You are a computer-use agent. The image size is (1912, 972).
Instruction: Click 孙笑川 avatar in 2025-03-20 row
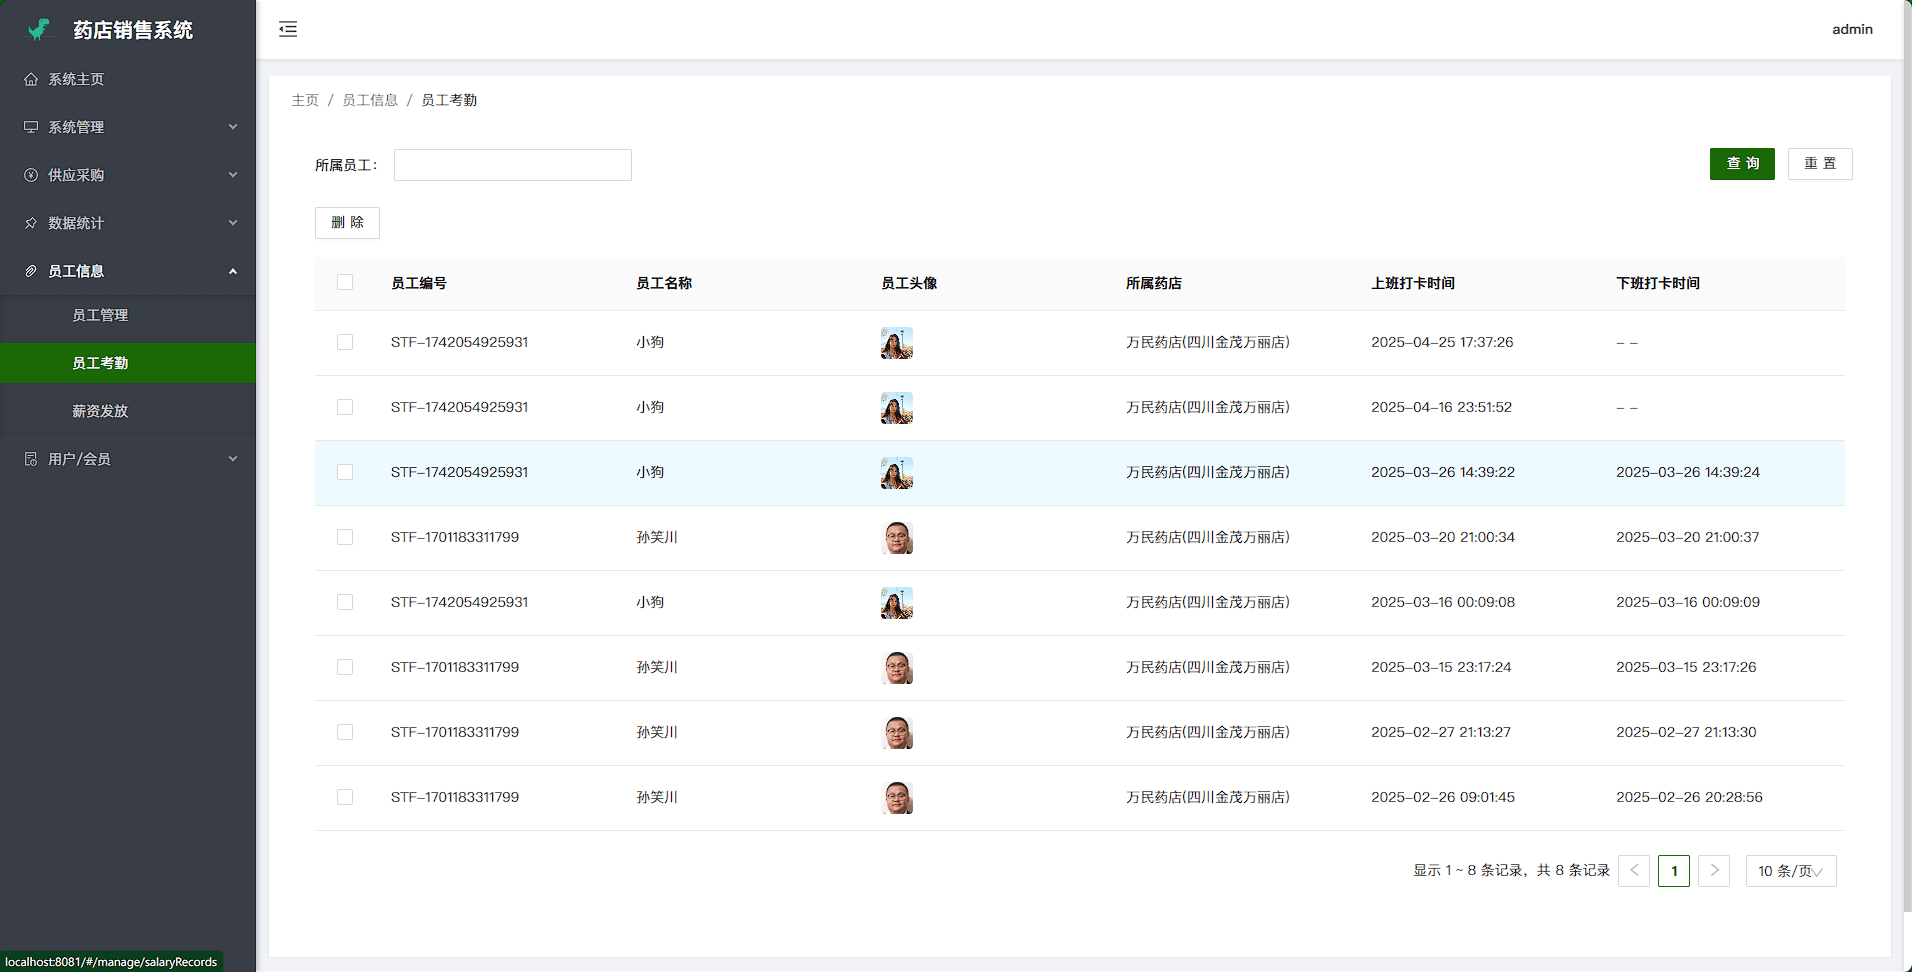pyautogui.click(x=897, y=538)
